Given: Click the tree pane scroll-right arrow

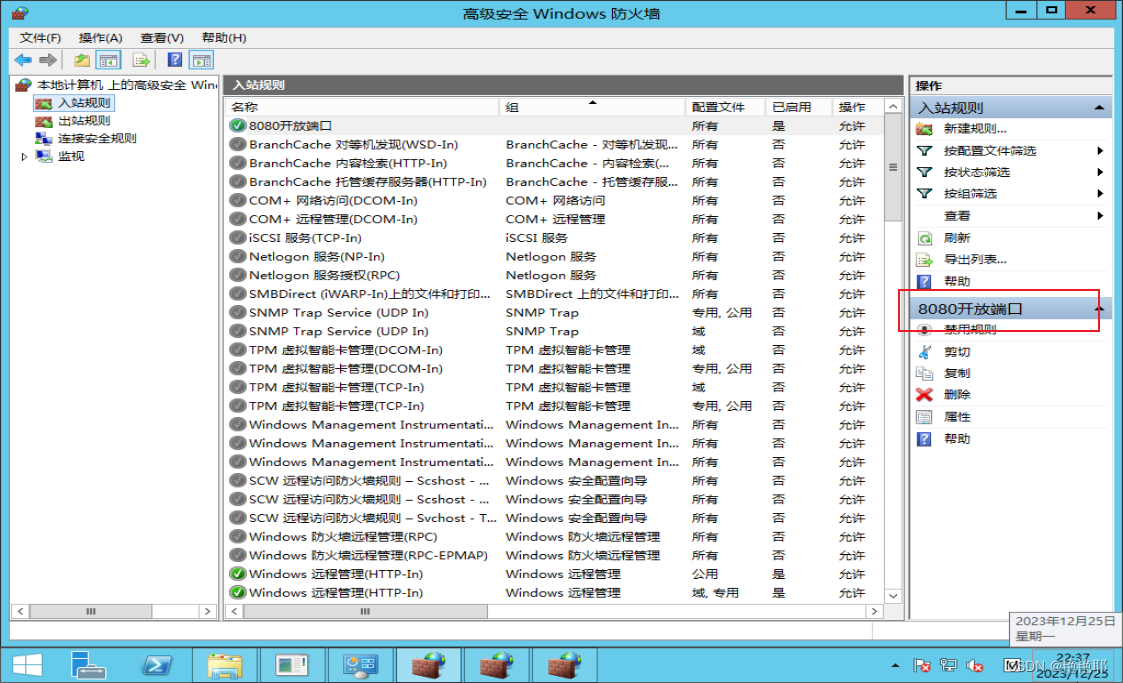Looking at the screenshot, I should point(208,611).
